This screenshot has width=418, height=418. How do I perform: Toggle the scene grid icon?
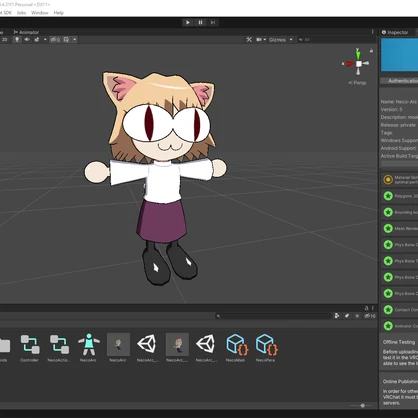coord(66,40)
